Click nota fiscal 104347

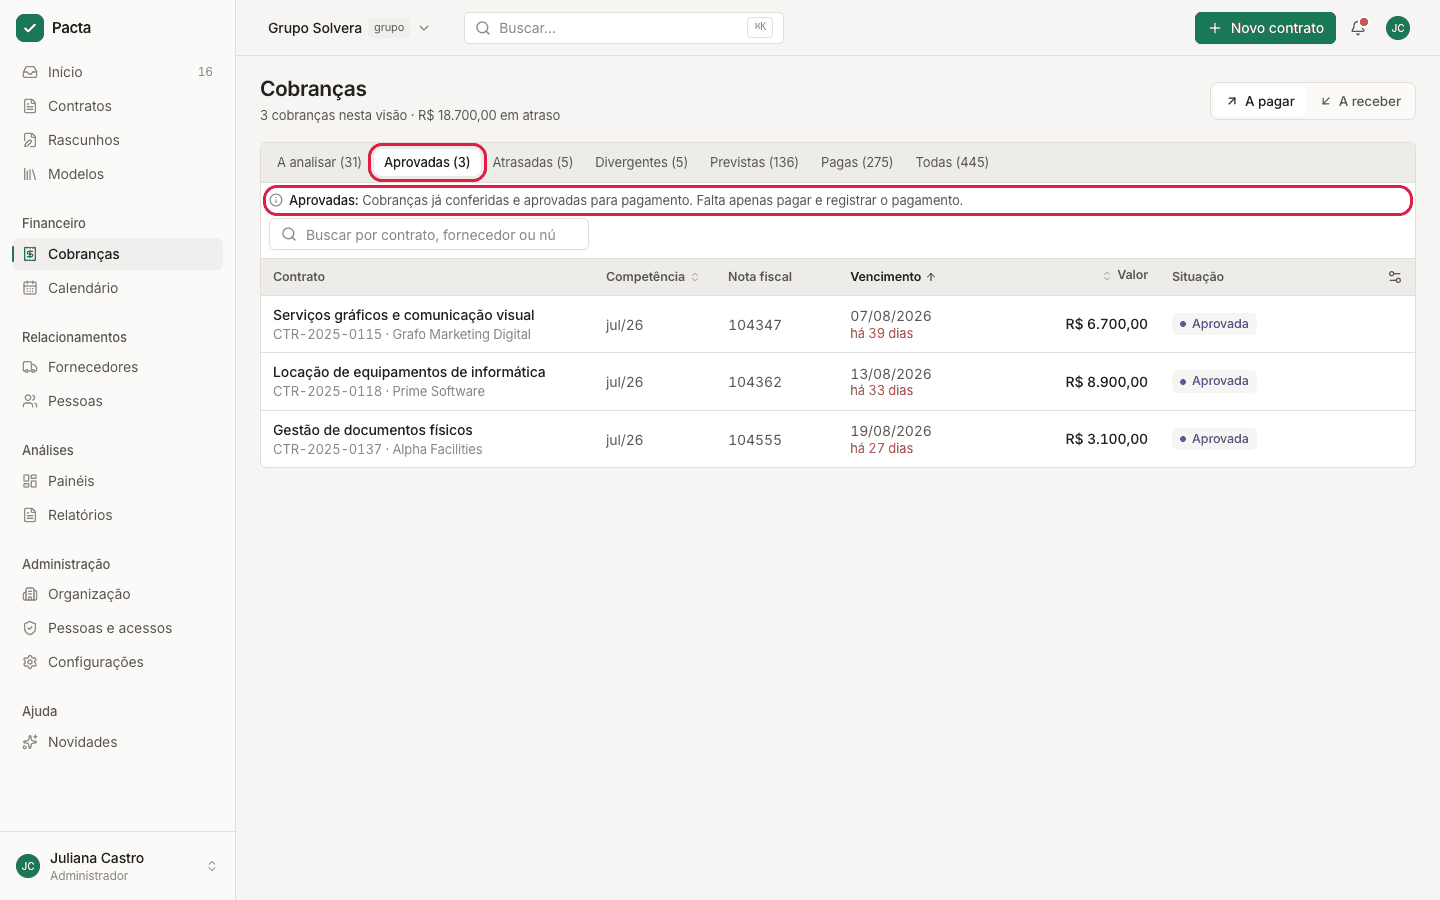755,325
